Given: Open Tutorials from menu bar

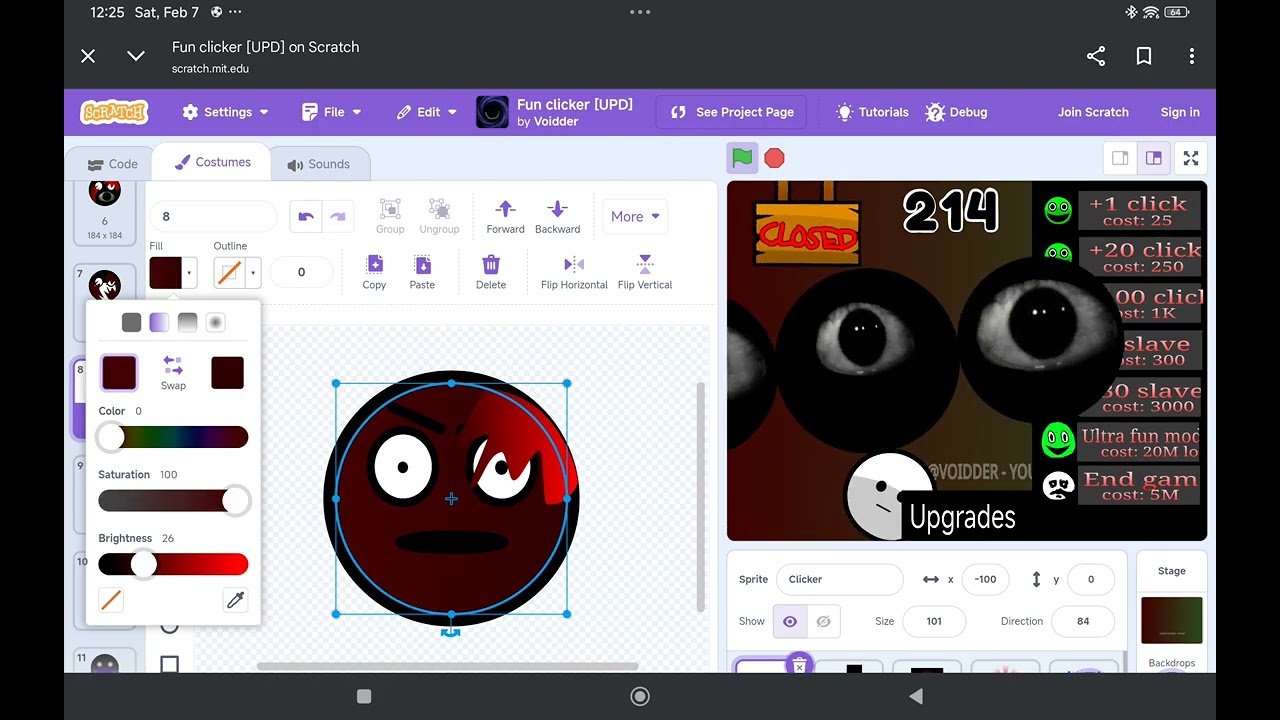Looking at the screenshot, I should pyautogui.click(x=872, y=112).
